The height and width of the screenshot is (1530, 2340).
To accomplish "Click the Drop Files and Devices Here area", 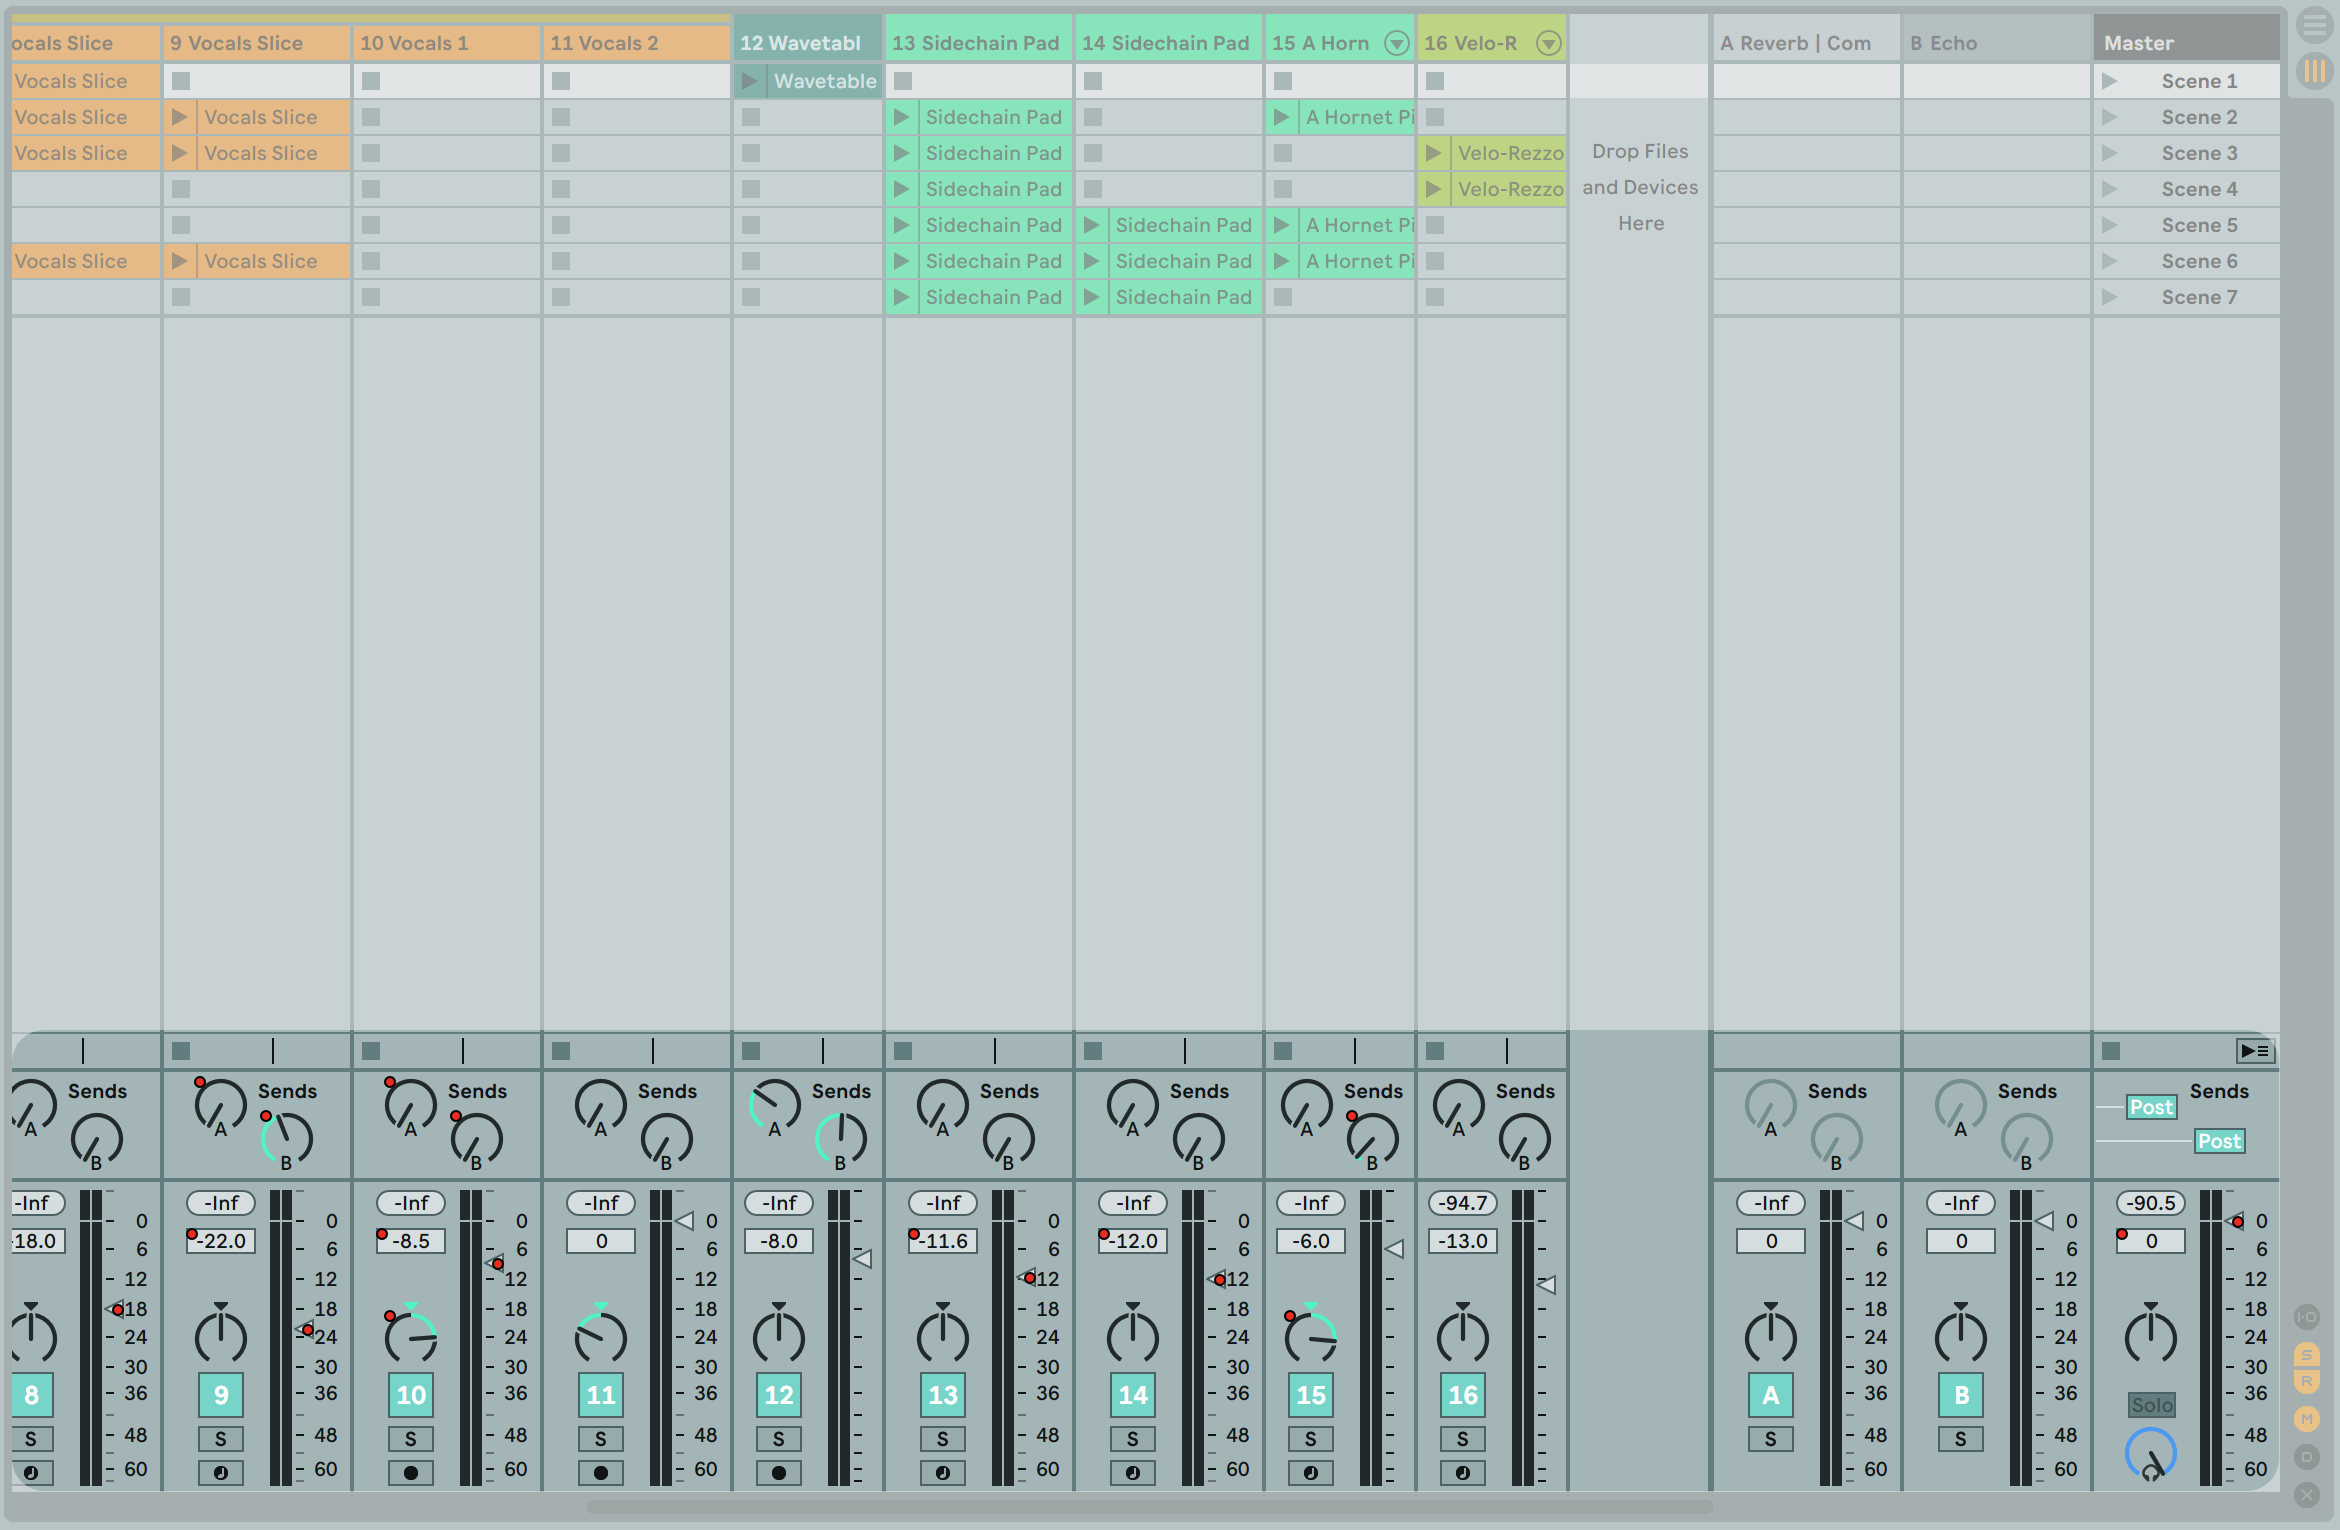I will coord(1640,187).
